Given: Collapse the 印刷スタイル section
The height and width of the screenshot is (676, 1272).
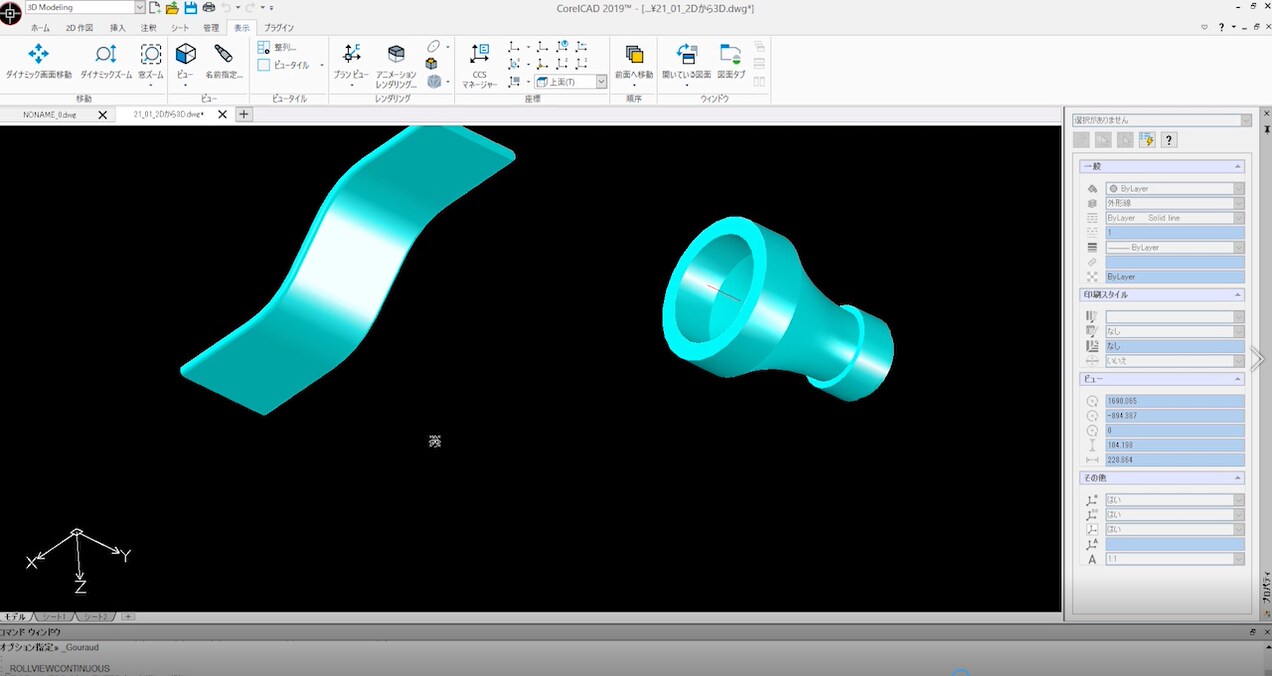Looking at the screenshot, I should (x=1238, y=295).
